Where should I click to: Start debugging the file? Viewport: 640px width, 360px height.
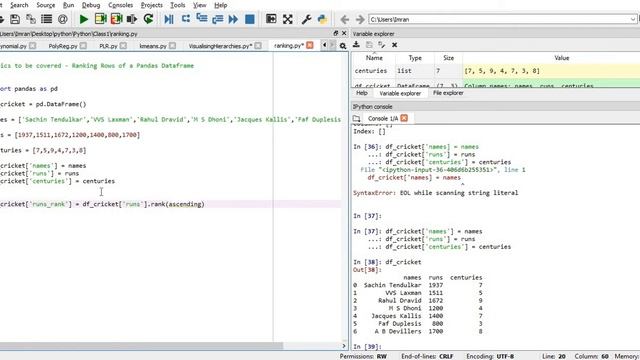click(169, 19)
